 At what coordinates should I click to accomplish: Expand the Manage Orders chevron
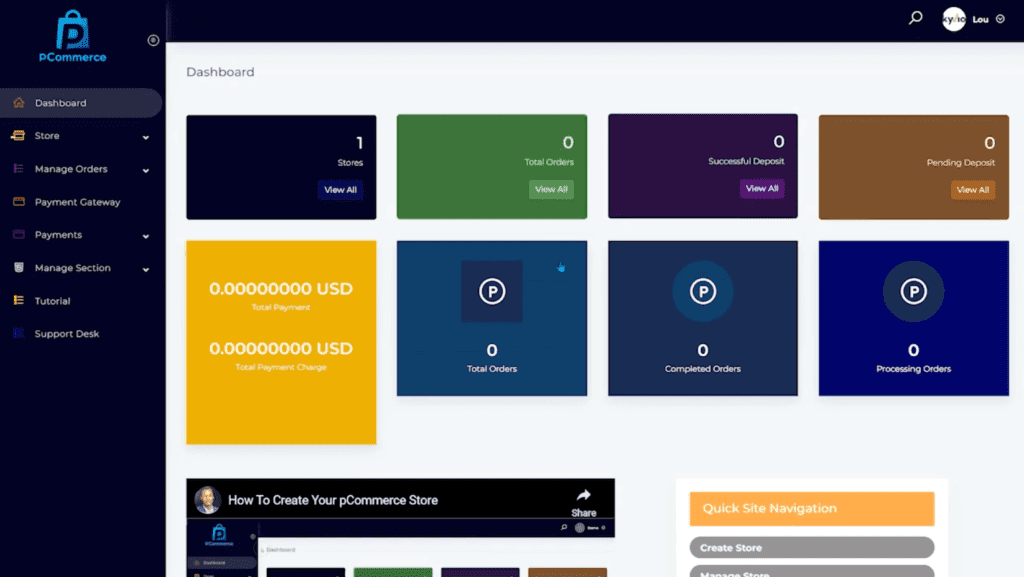pos(146,170)
